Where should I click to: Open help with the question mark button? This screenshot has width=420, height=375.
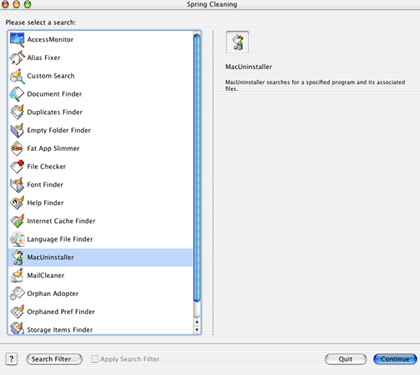click(12, 359)
